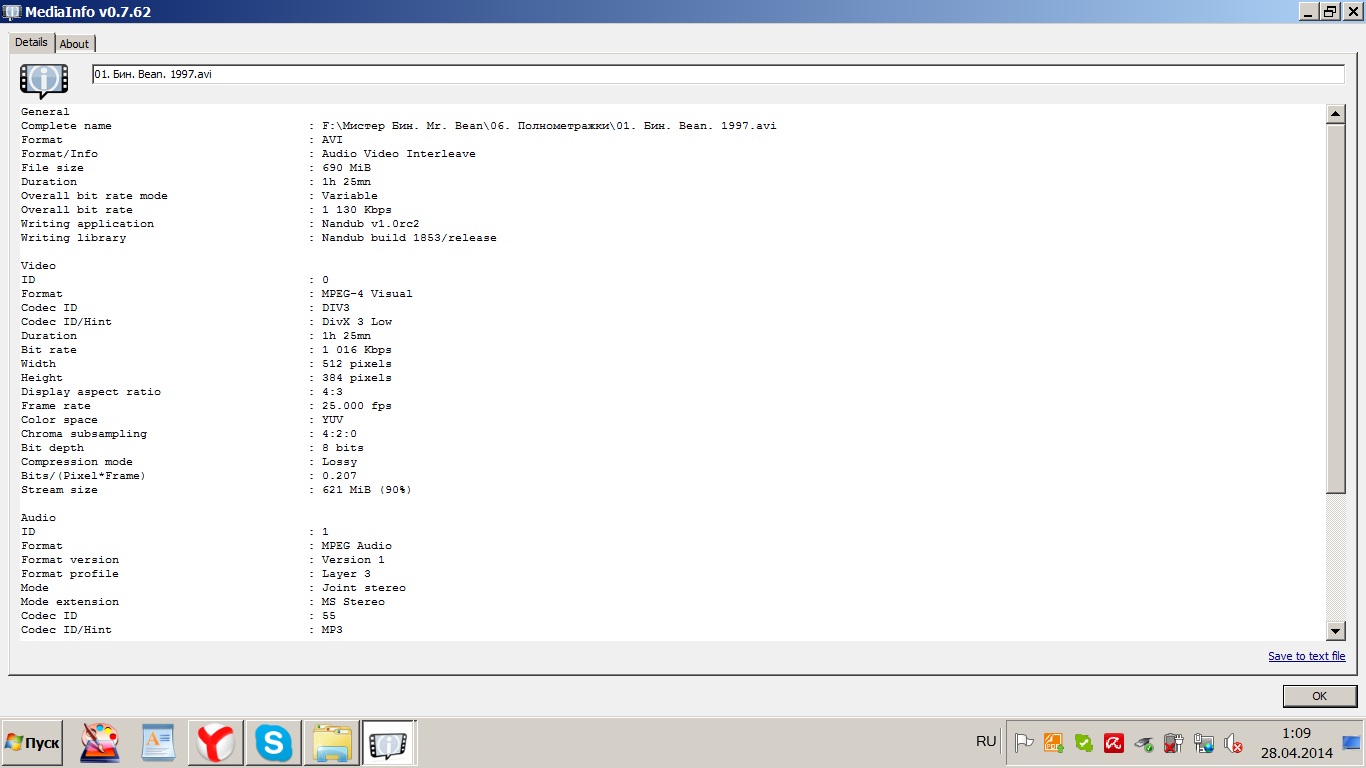Click the orange PDF tray icon
The width and height of the screenshot is (1366, 768).
pos(1054,743)
